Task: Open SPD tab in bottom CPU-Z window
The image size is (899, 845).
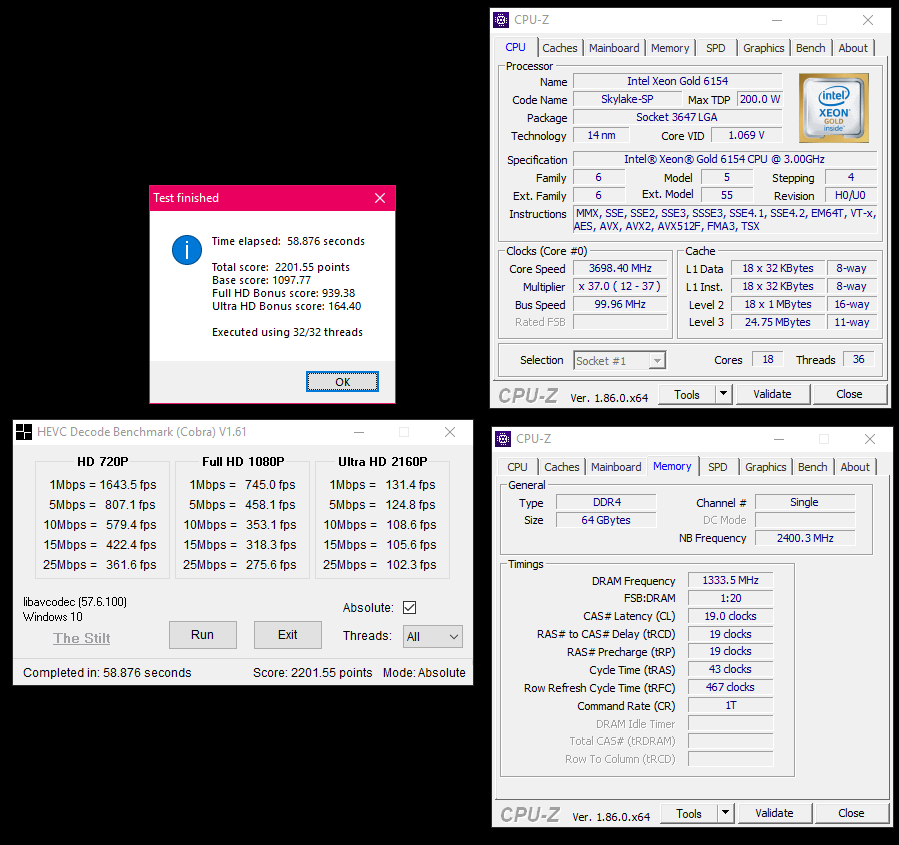Action: (717, 467)
